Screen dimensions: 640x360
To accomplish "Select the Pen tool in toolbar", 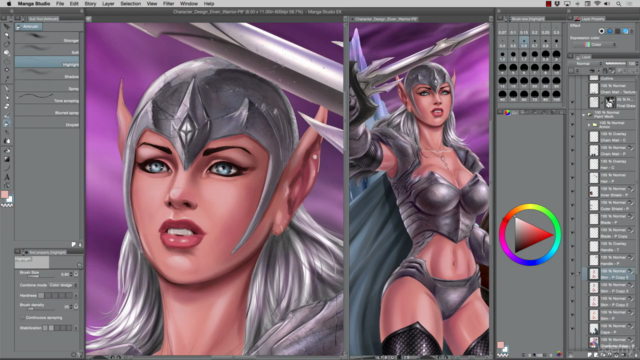I will click(x=7, y=88).
